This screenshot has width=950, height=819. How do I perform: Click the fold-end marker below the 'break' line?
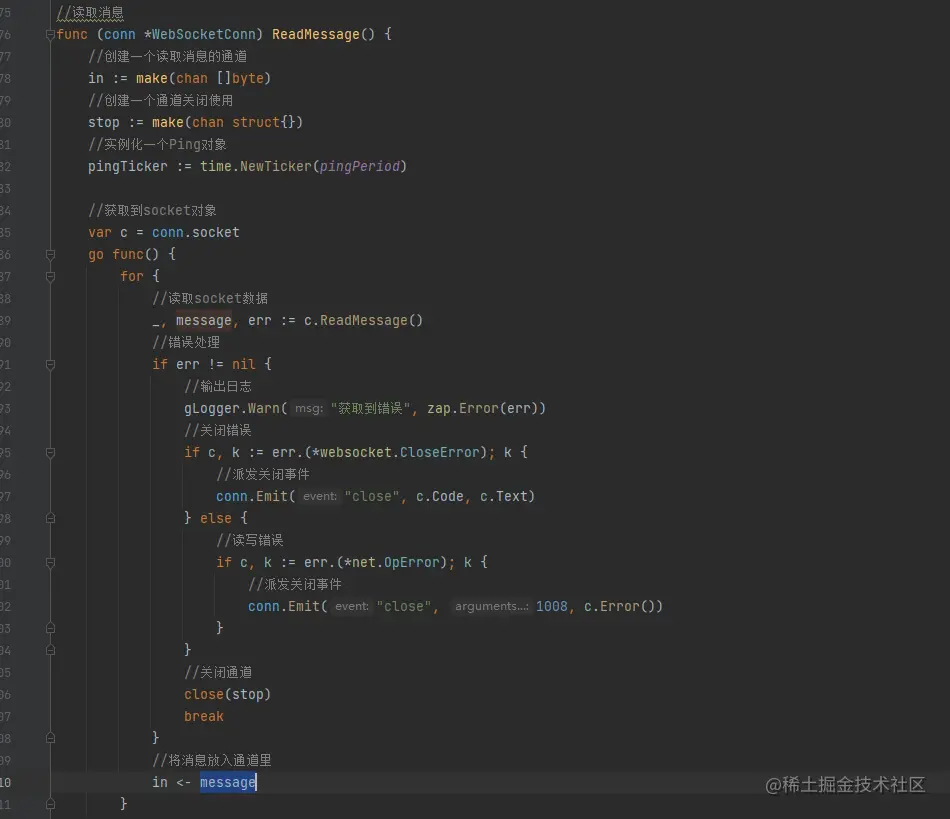click(50, 738)
